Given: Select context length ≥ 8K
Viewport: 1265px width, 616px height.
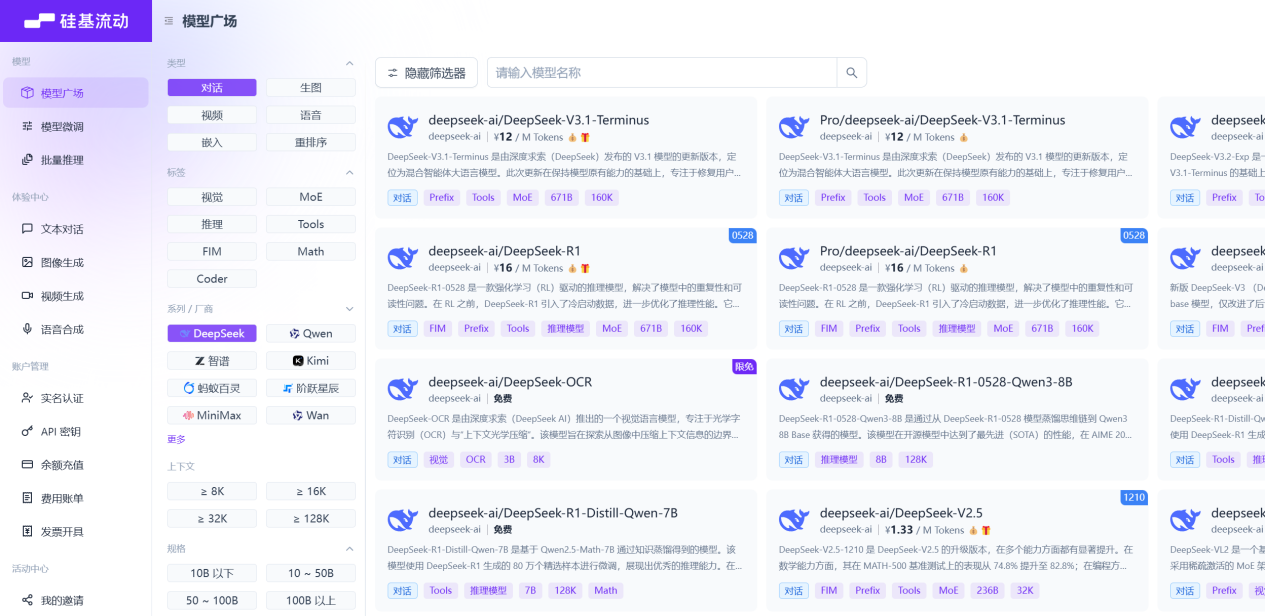Looking at the screenshot, I should pyautogui.click(x=212, y=491).
